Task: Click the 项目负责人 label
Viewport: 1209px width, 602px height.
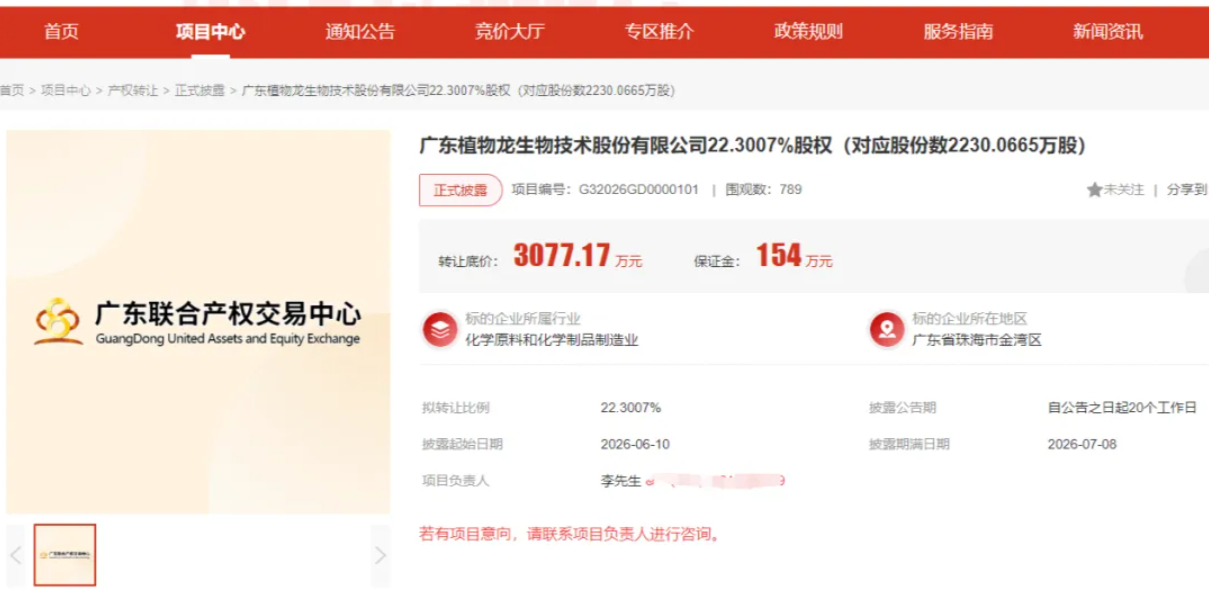Action: (456, 481)
